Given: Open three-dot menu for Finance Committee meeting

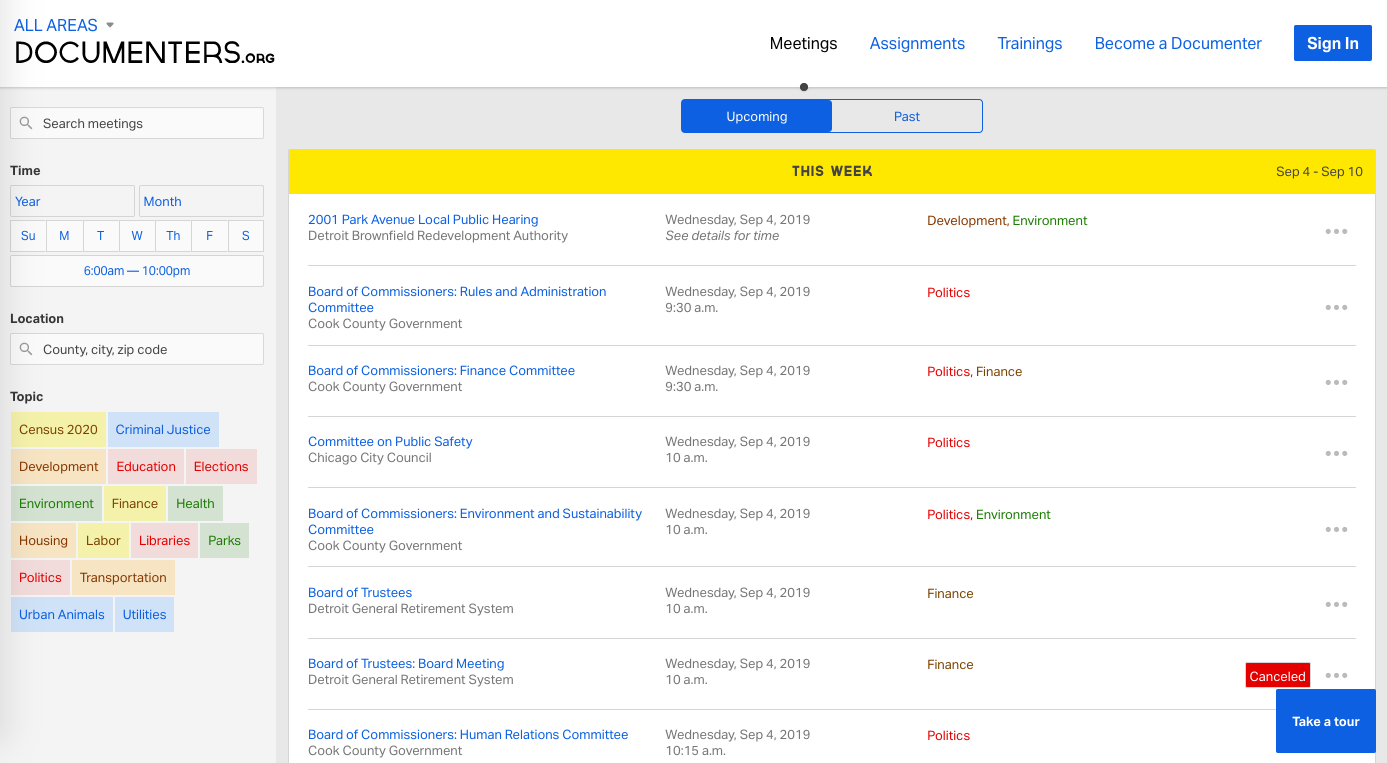Looking at the screenshot, I should (1336, 382).
